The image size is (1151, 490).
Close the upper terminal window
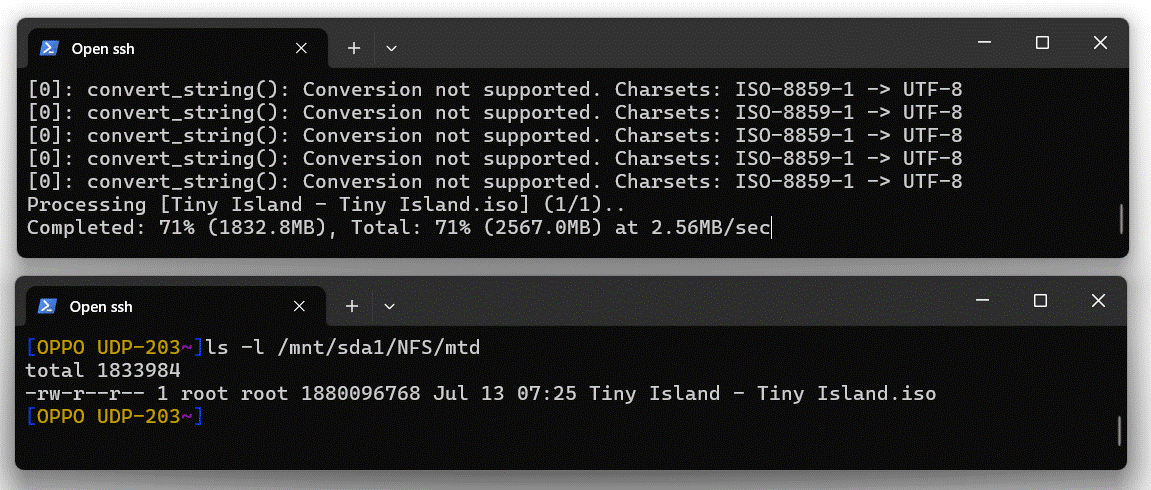click(x=1100, y=43)
